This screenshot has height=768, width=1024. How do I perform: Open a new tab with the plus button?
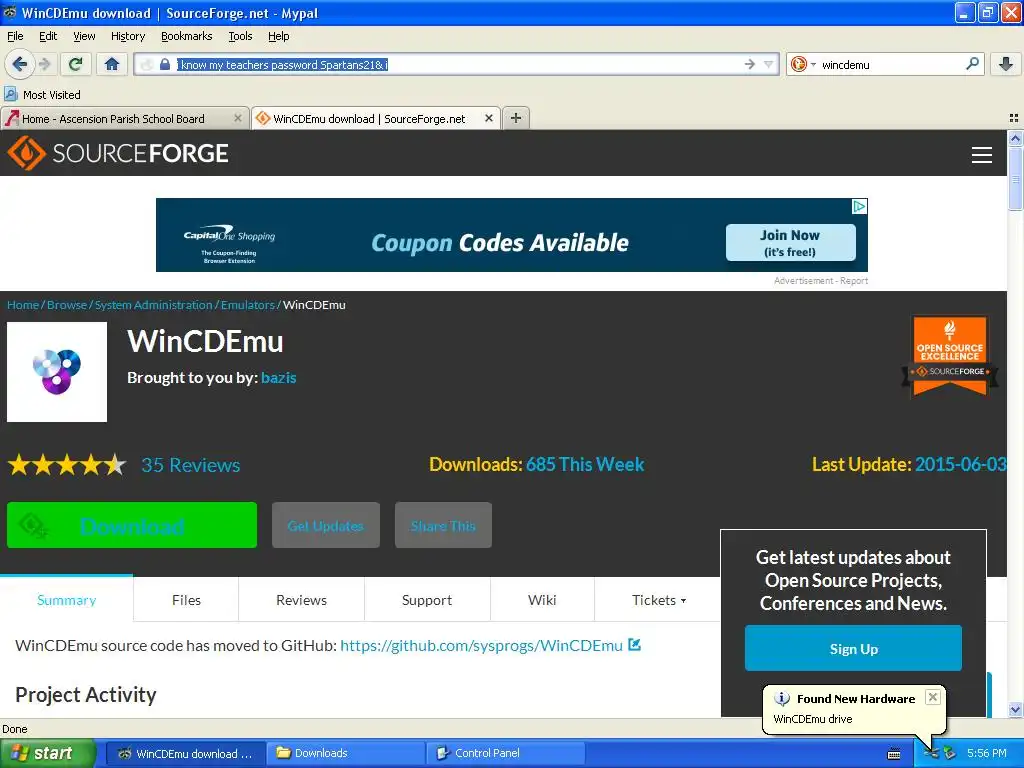point(516,118)
